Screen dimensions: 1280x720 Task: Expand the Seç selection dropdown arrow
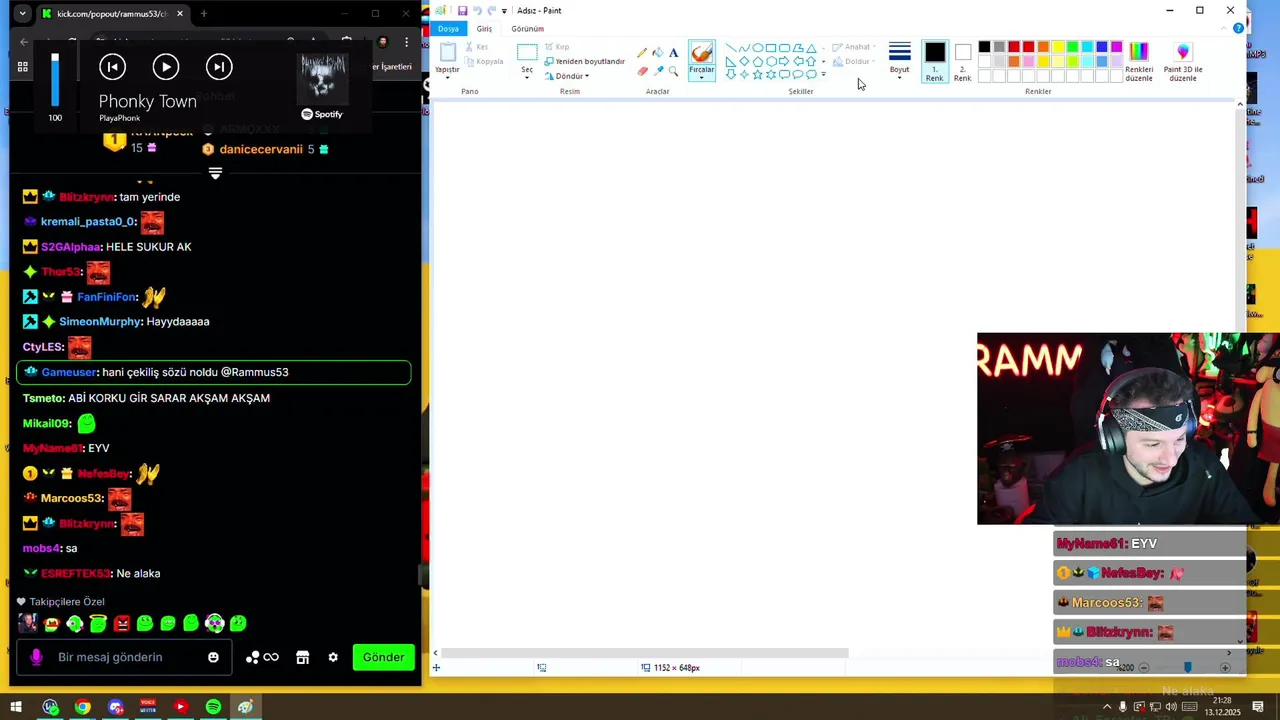pos(527,77)
